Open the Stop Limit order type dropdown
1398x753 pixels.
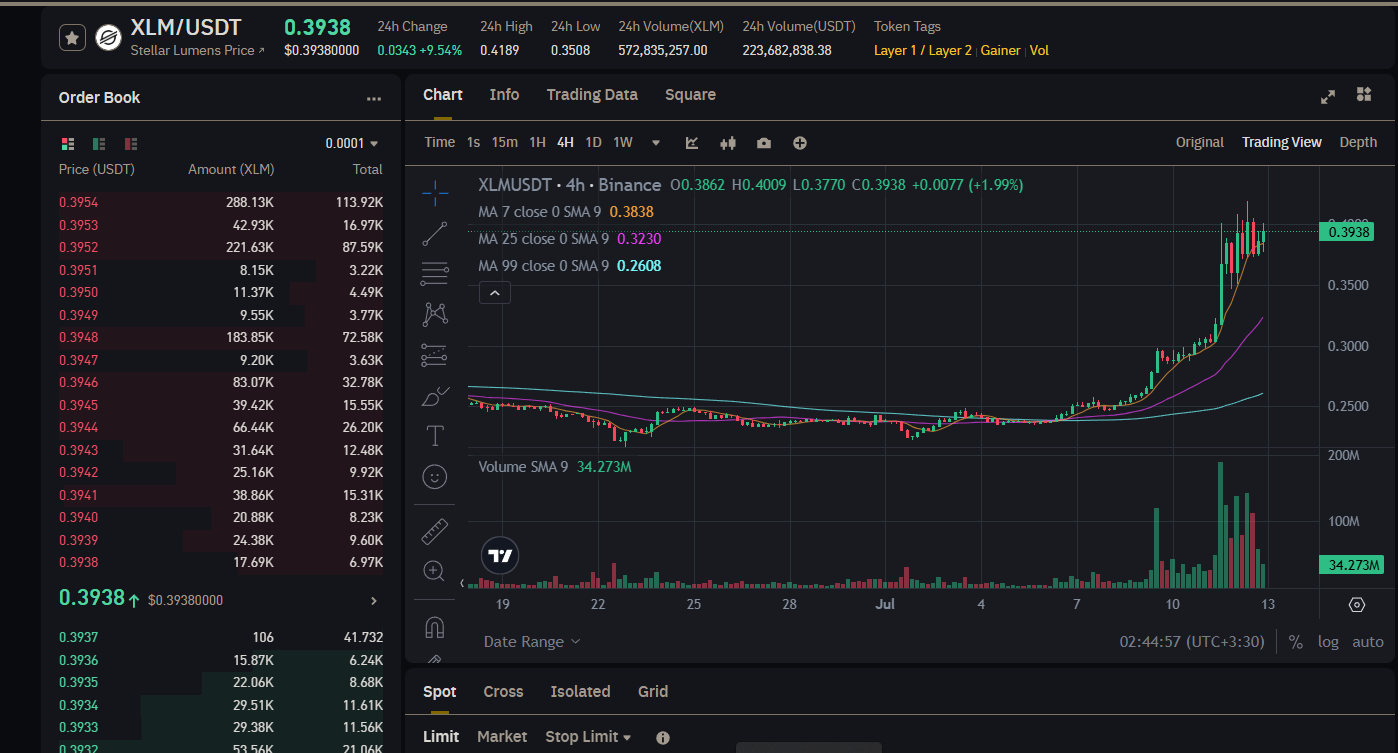[x=588, y=737]
